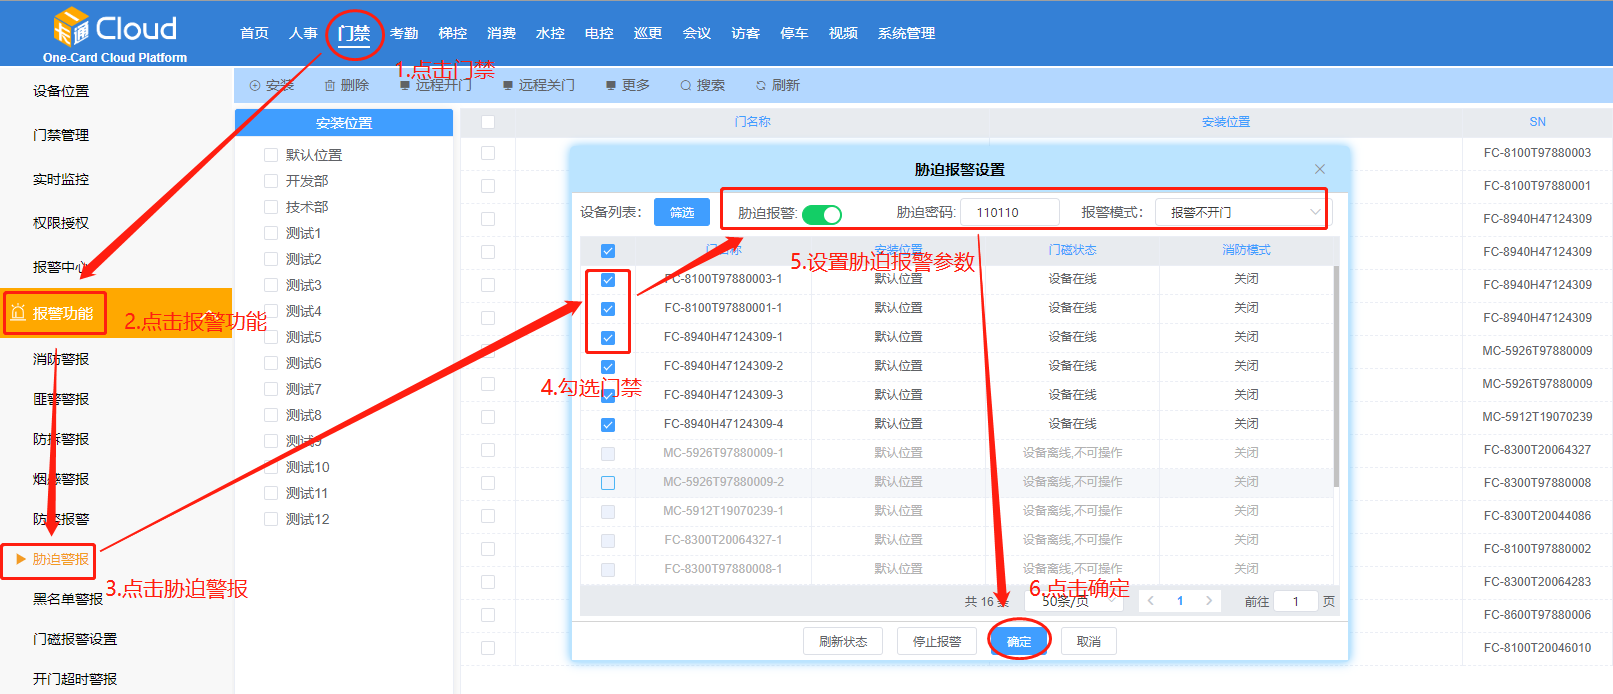This screenshot has height=694, width=1613.
Task: Click the 停止报警 stop alarm button
Action: [936, 641]
